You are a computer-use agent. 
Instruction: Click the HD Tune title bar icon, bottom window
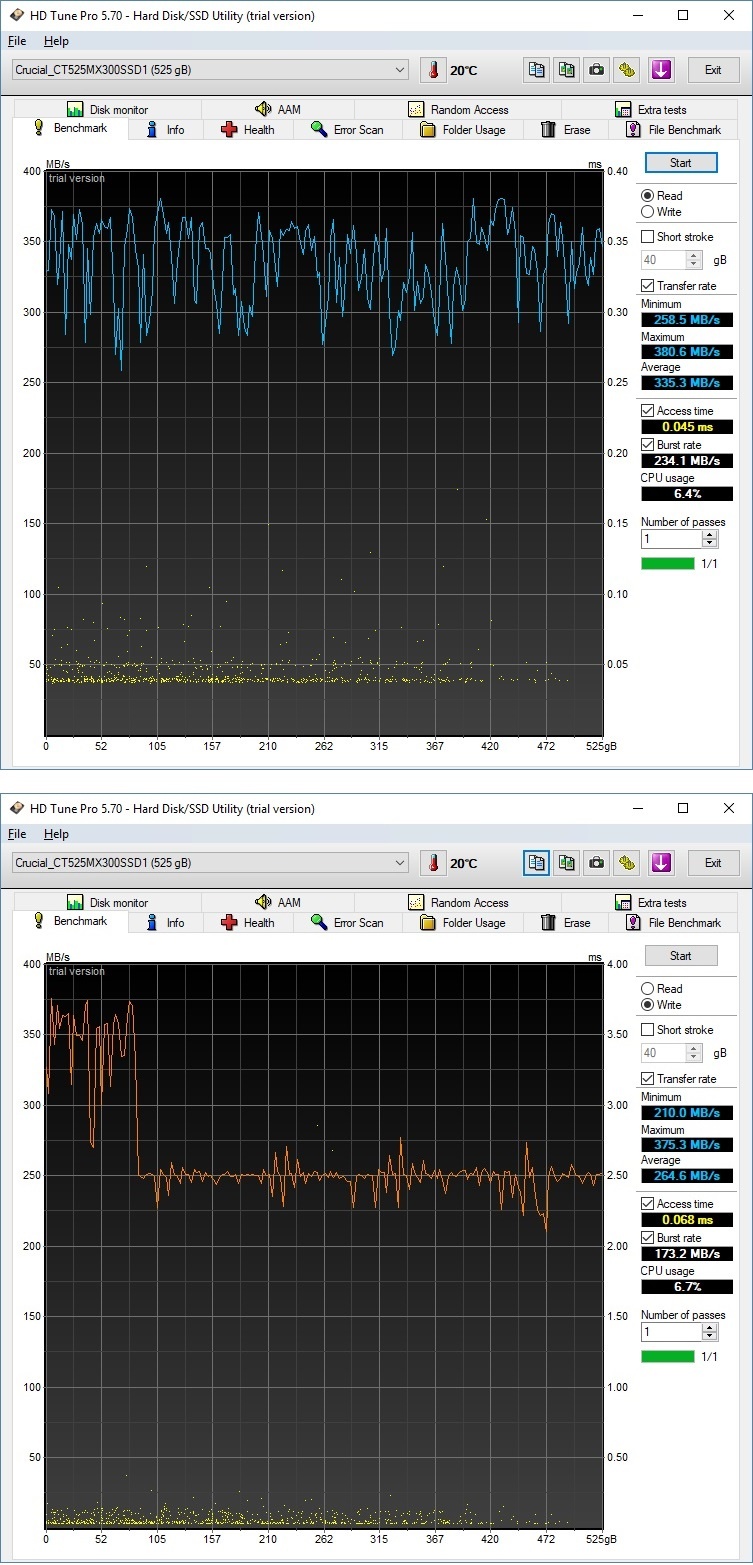click(x=17, y=809)
